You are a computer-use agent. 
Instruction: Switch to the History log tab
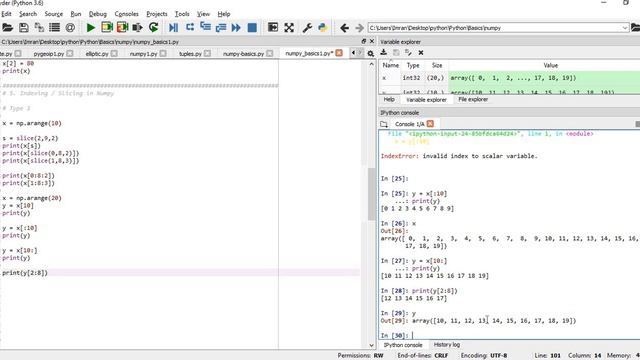point(447,345)
